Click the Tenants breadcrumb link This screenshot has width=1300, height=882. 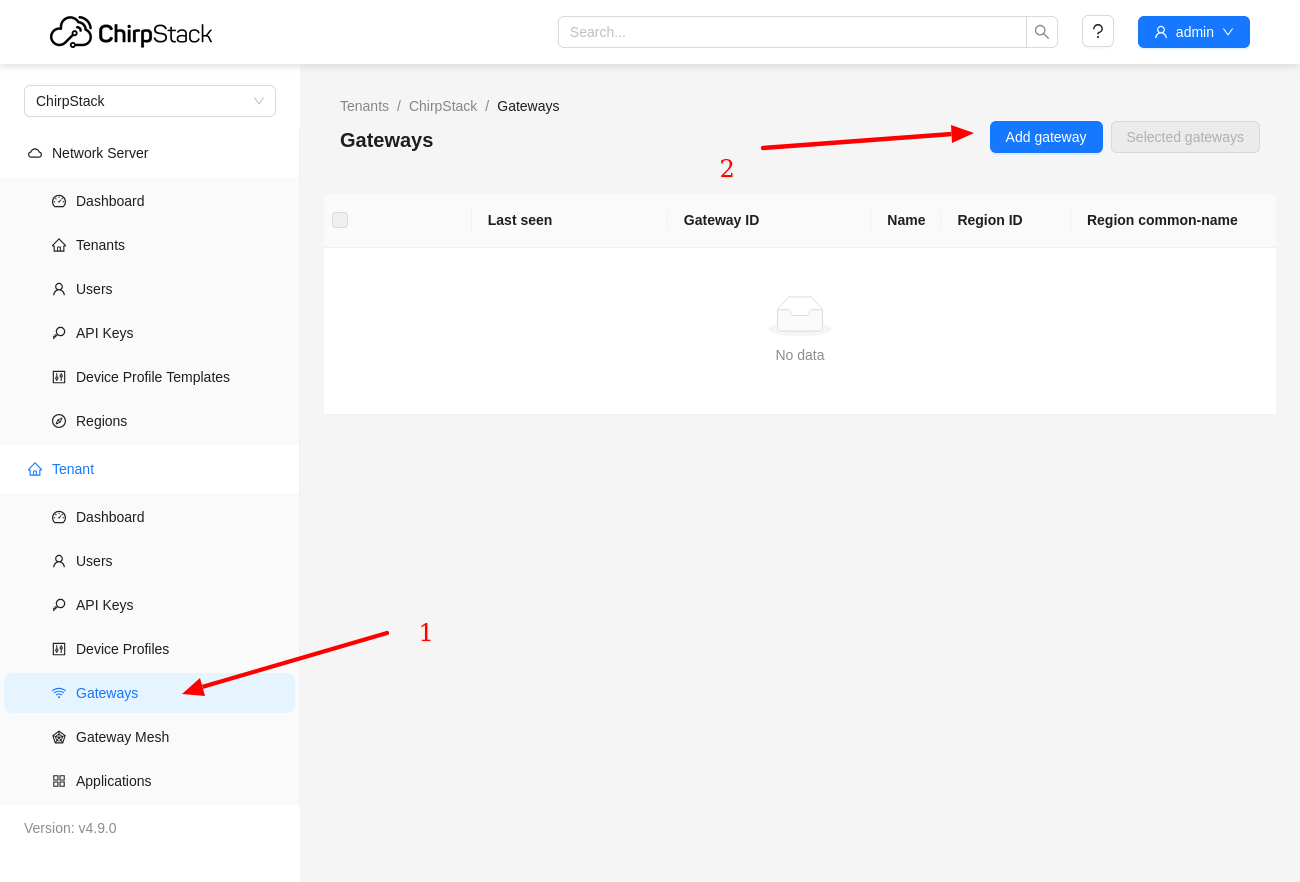tap(364, 106)
